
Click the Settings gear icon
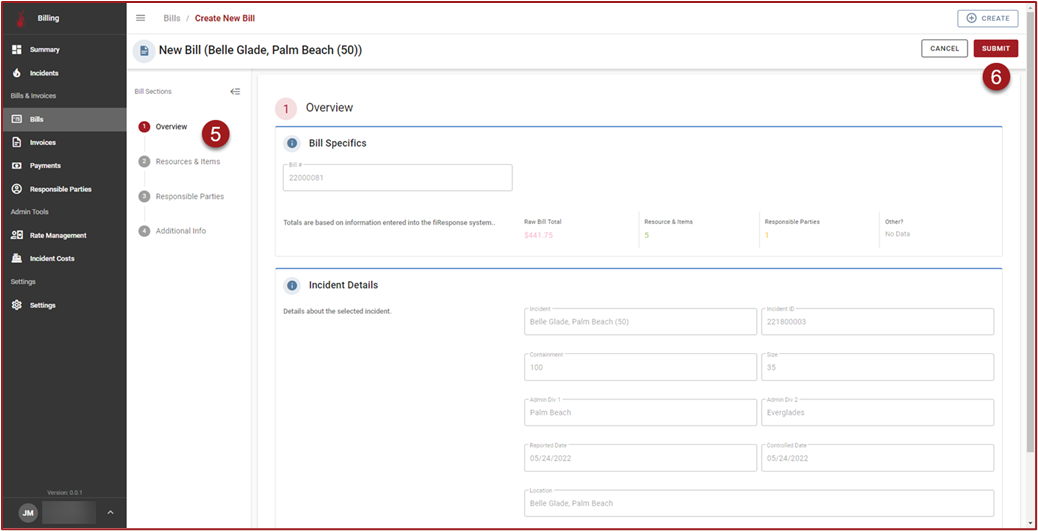click(17, 305)
